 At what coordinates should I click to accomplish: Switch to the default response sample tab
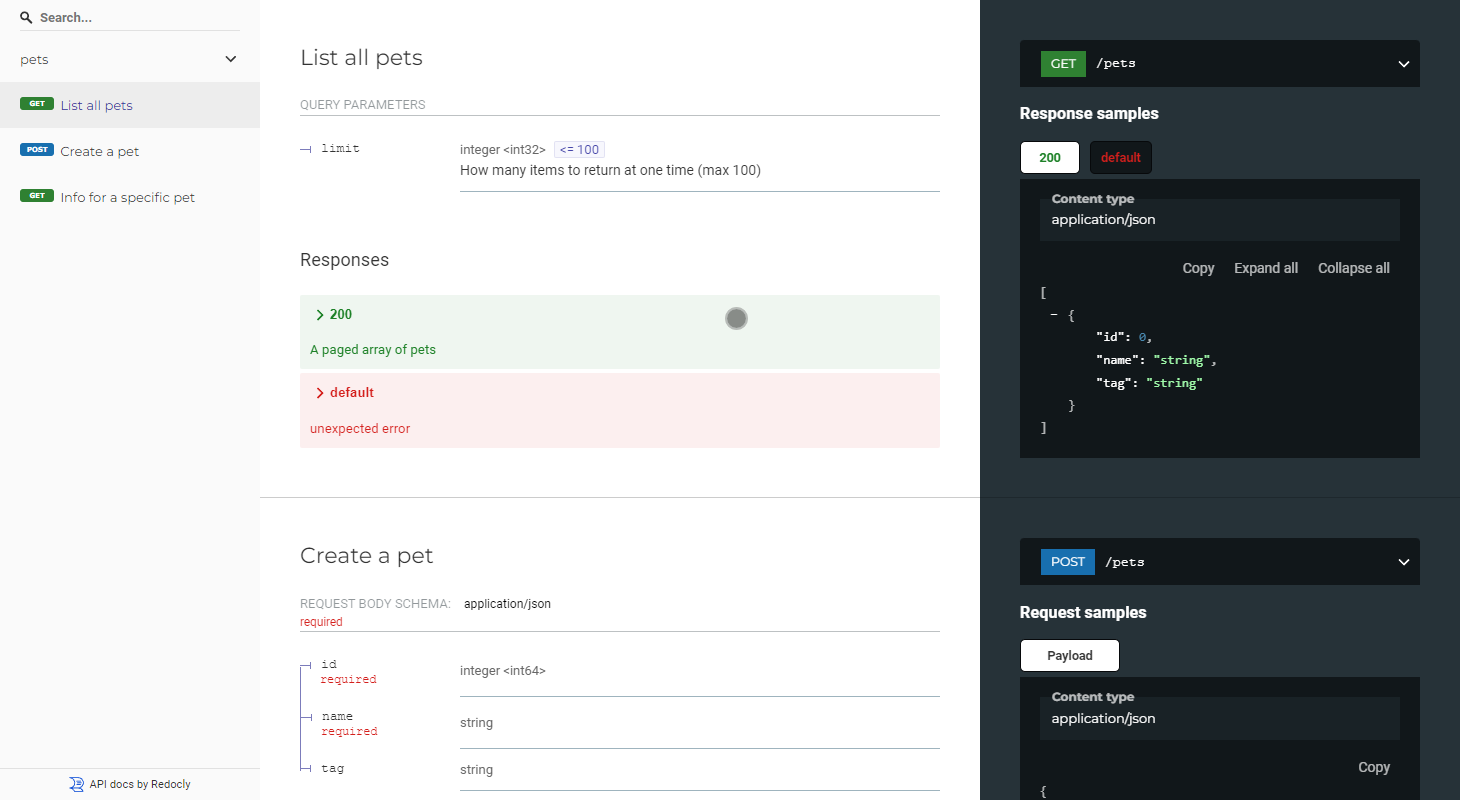1120,157
